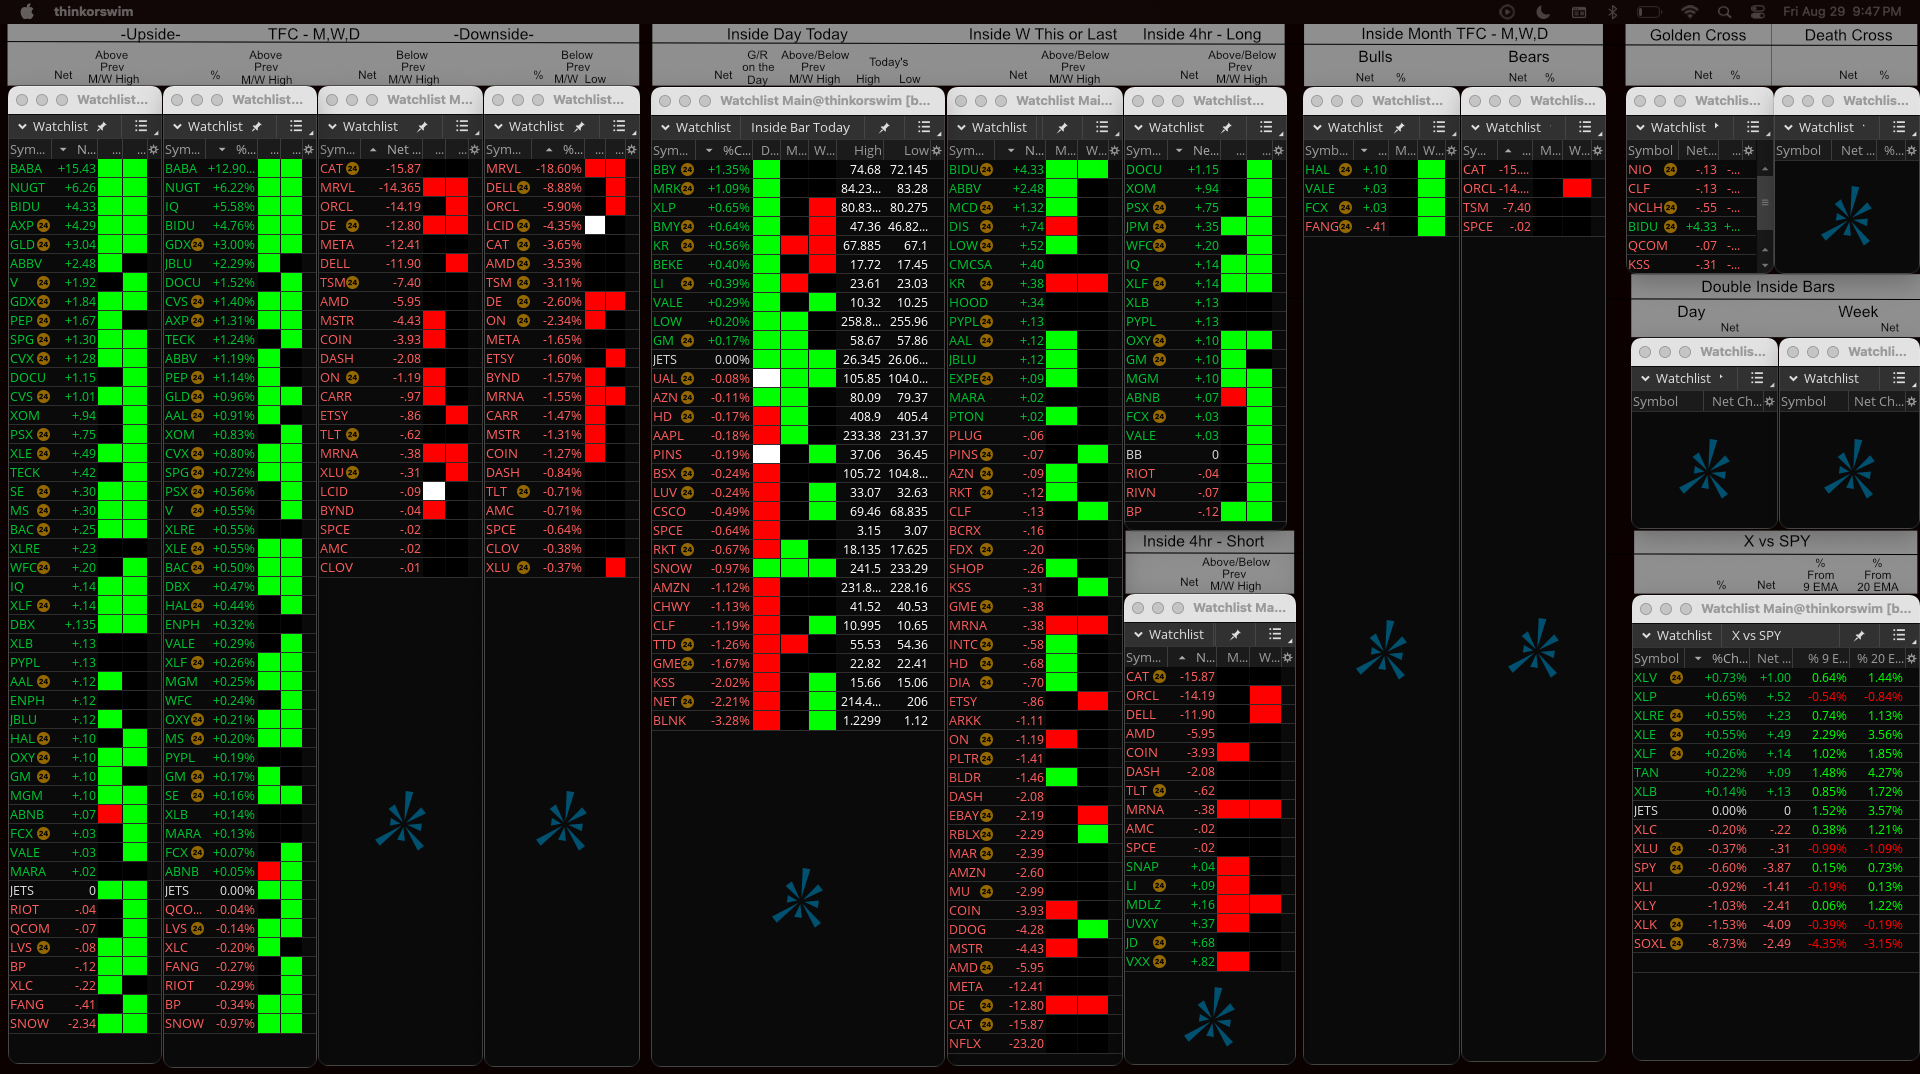Image resolution: width=1920 pixels, height=1074 pixels.
Task: Toggle pin in X vs SPY watchlist
Action: (1859, 636)
